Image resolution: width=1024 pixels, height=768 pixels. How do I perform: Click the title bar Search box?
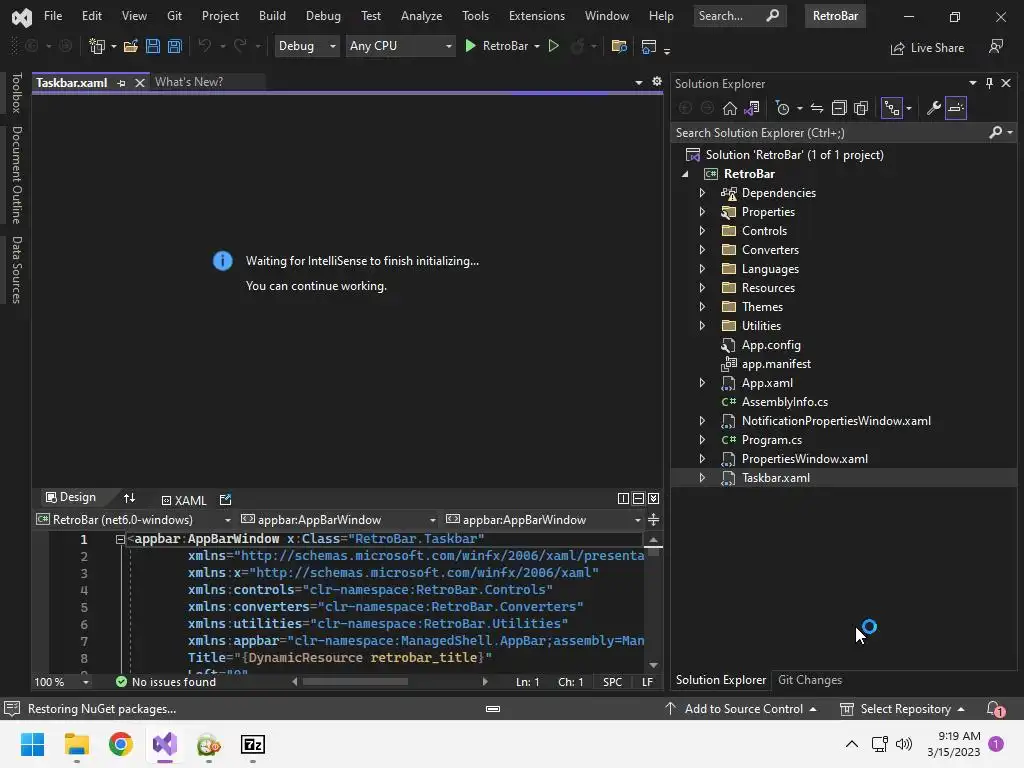(740, 16)
